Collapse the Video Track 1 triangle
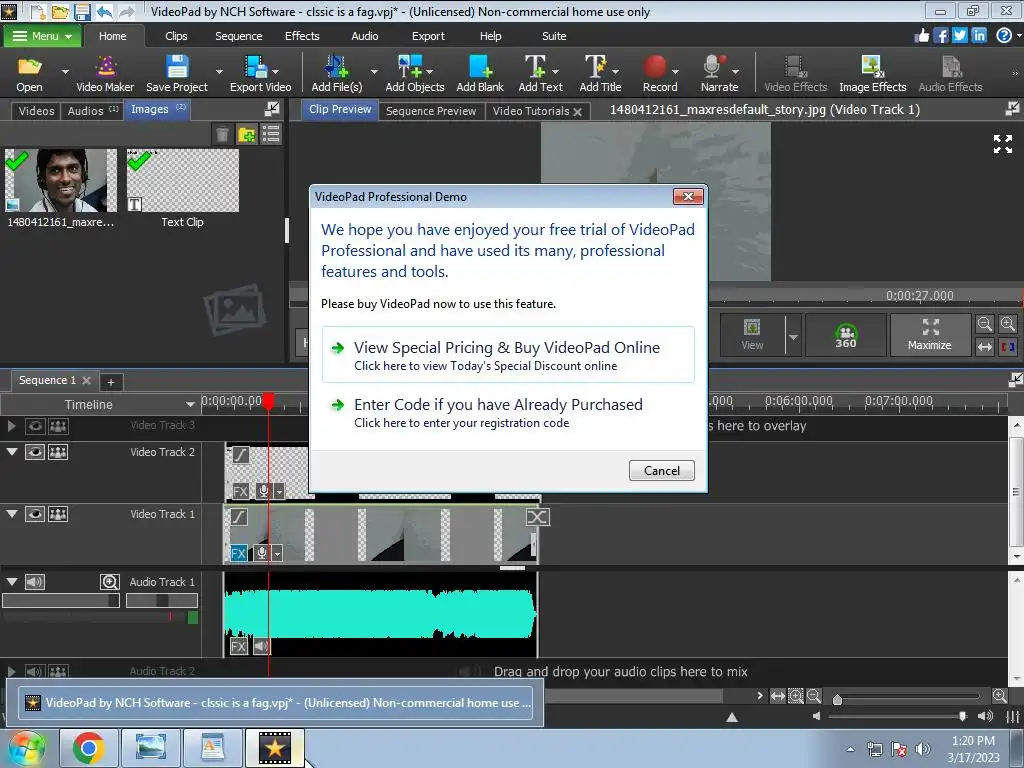This screenshot has width=1024, height=768. tap(12, 513)
